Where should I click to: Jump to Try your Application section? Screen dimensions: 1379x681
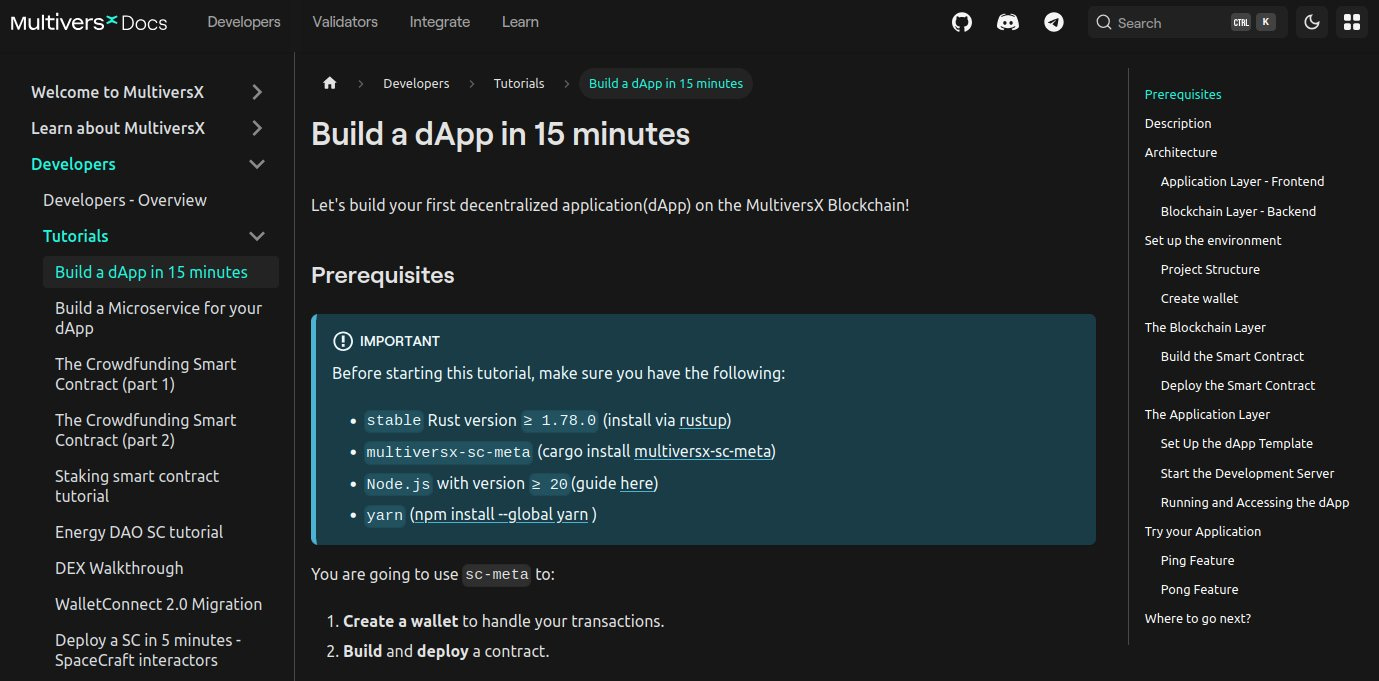[1203, 531]
